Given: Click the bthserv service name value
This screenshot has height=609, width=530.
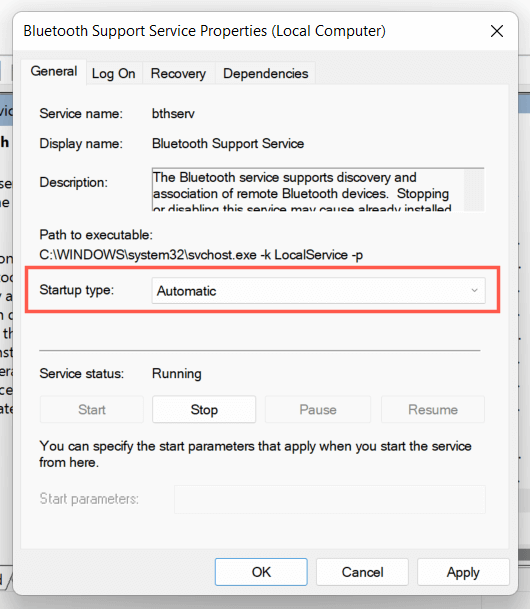Looking at the screenshot, I should (x=173, y=114).
